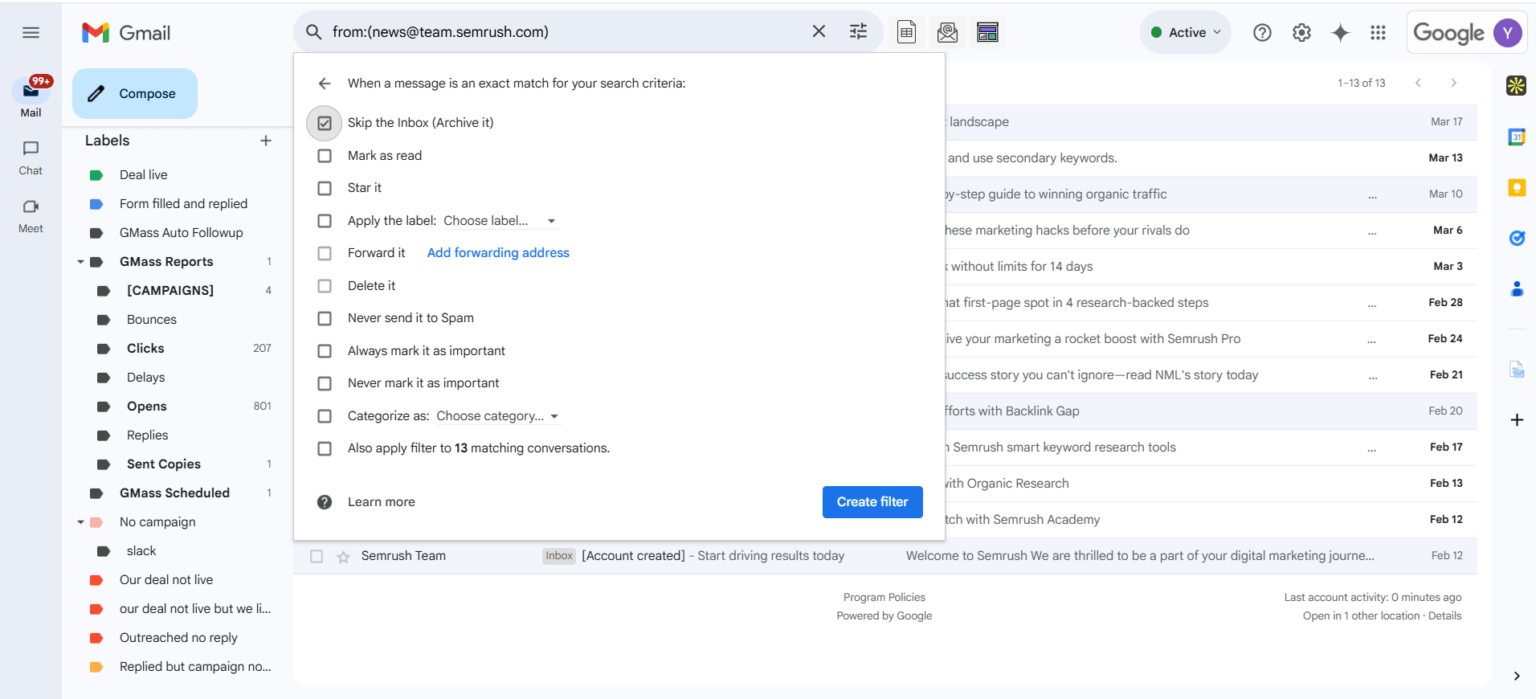Viewport: 1536px width, 699px height.
Task: Click the GMass email-list envelope icon
Action: 946,31
